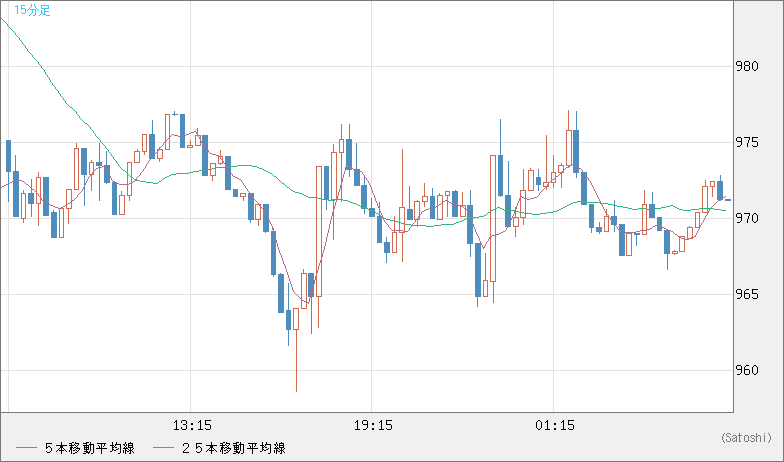The image size is (784, 462).
Task: Select the 975 price axis label
Action: pos(746,142)
